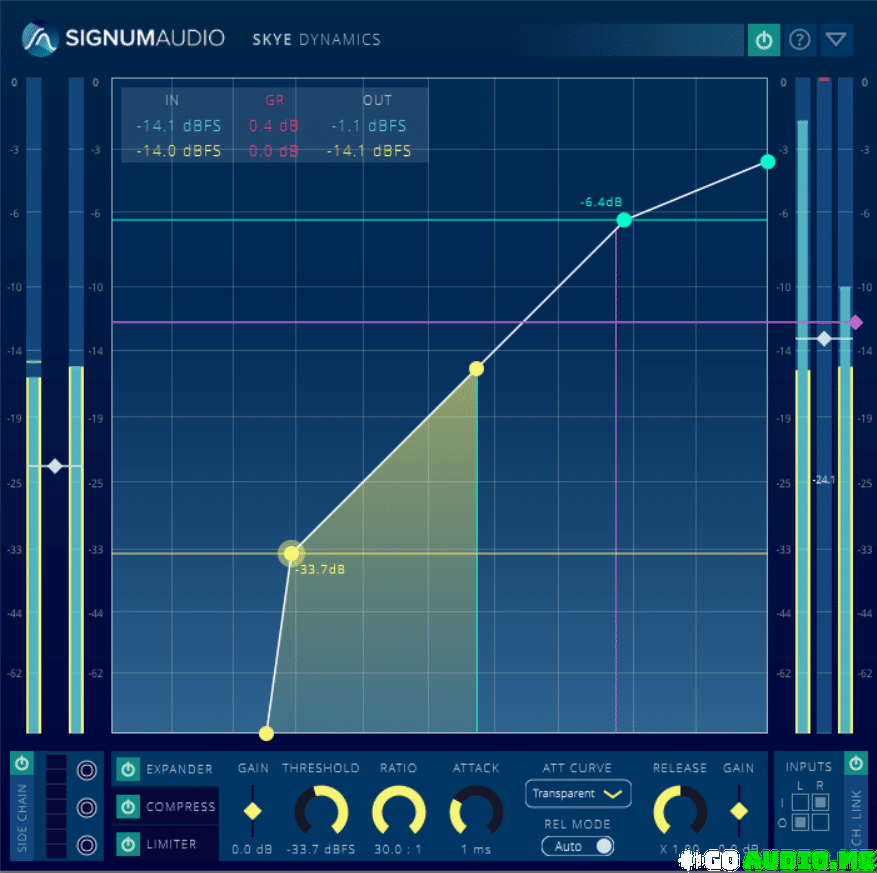Screen dimensions: 877x873
Task: Toggle the input R routing checkbox
Action: 820,803
